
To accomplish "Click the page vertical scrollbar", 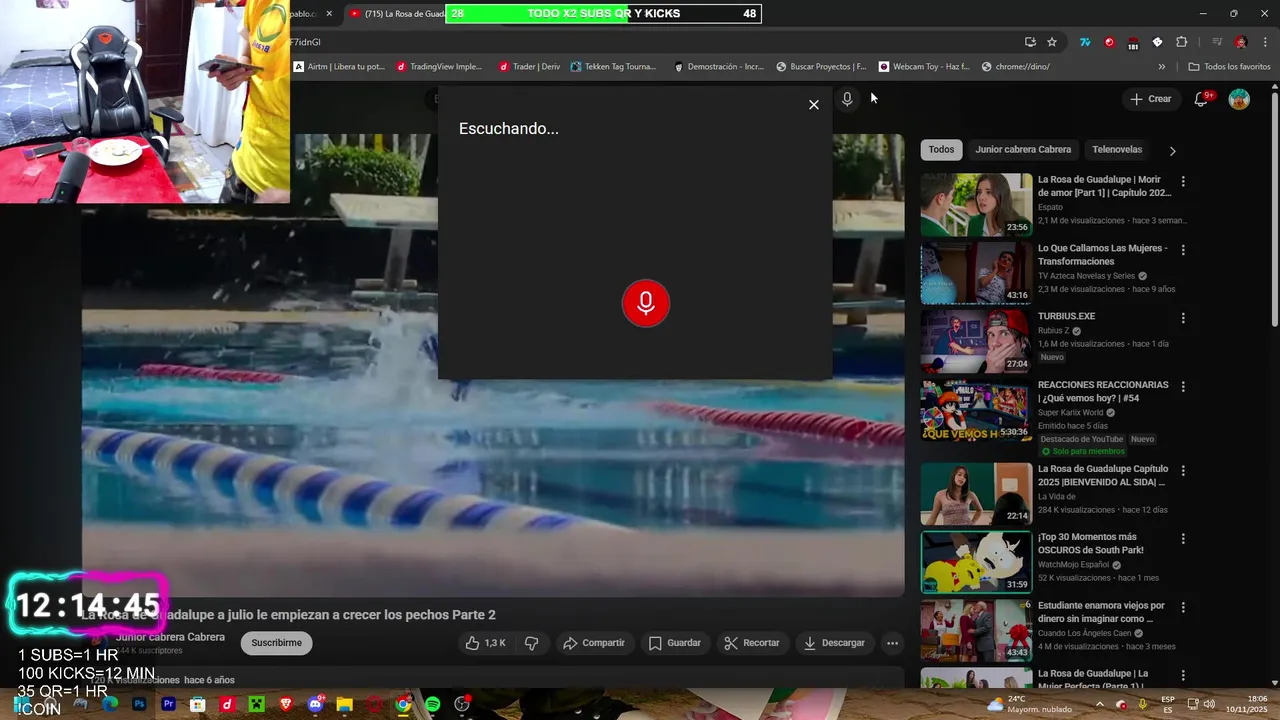I will [1274, 210].
